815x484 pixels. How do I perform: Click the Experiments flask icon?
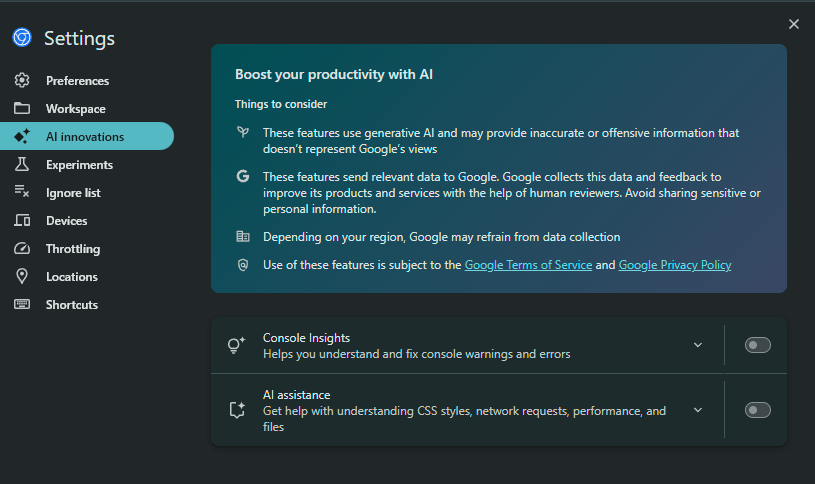point(22,165)
